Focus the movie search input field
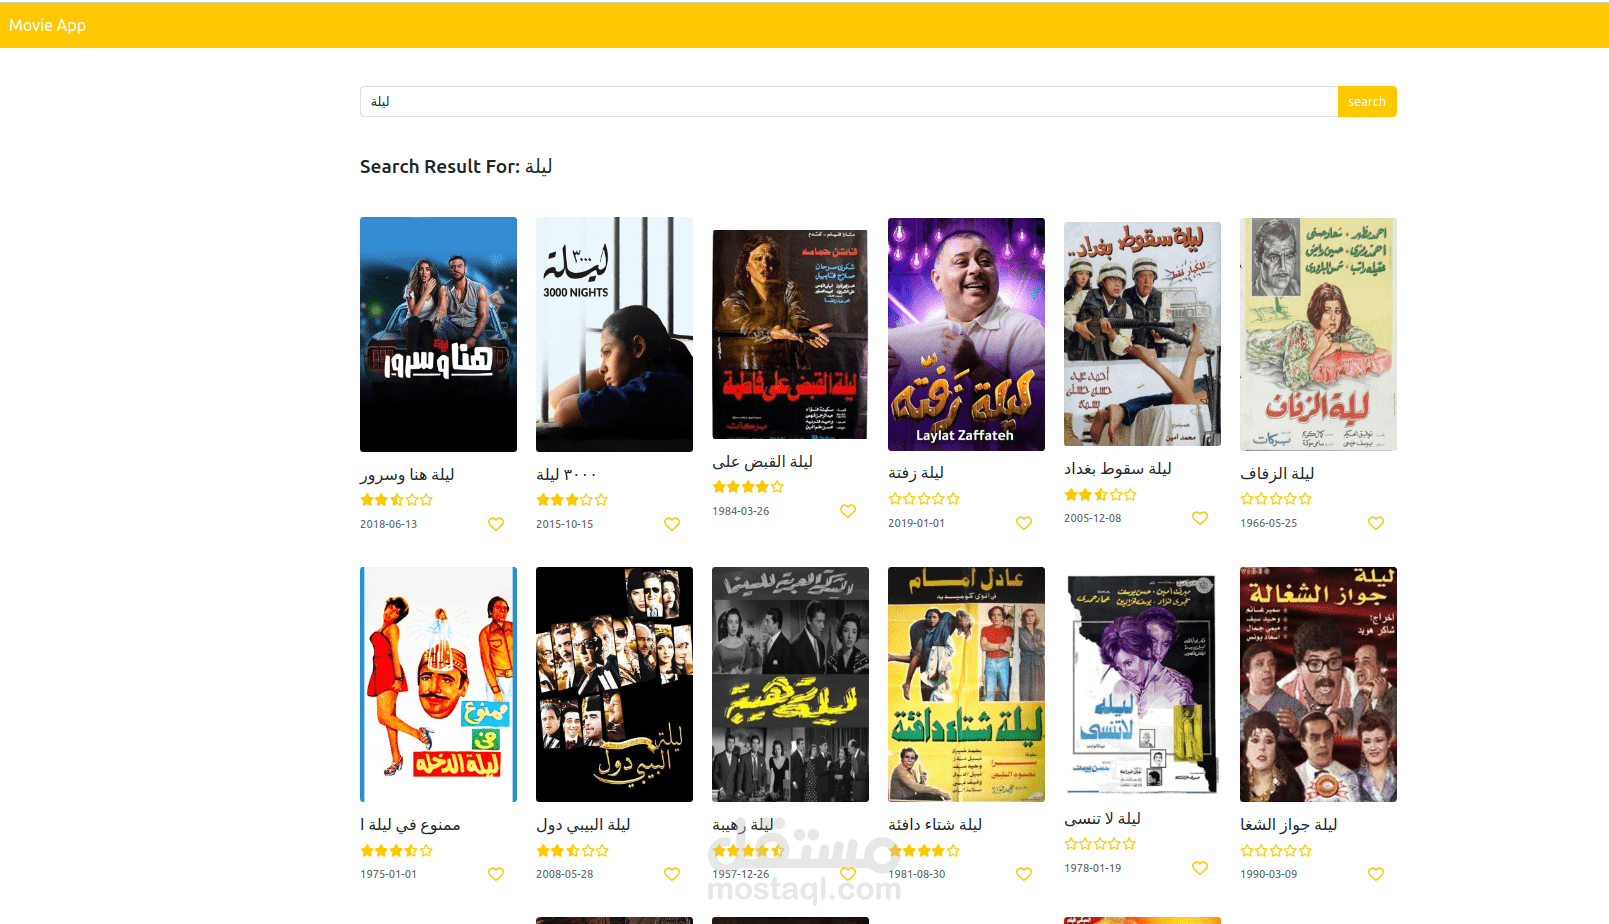The width and height of the screenshot is (1609, 924). [849, 102]
